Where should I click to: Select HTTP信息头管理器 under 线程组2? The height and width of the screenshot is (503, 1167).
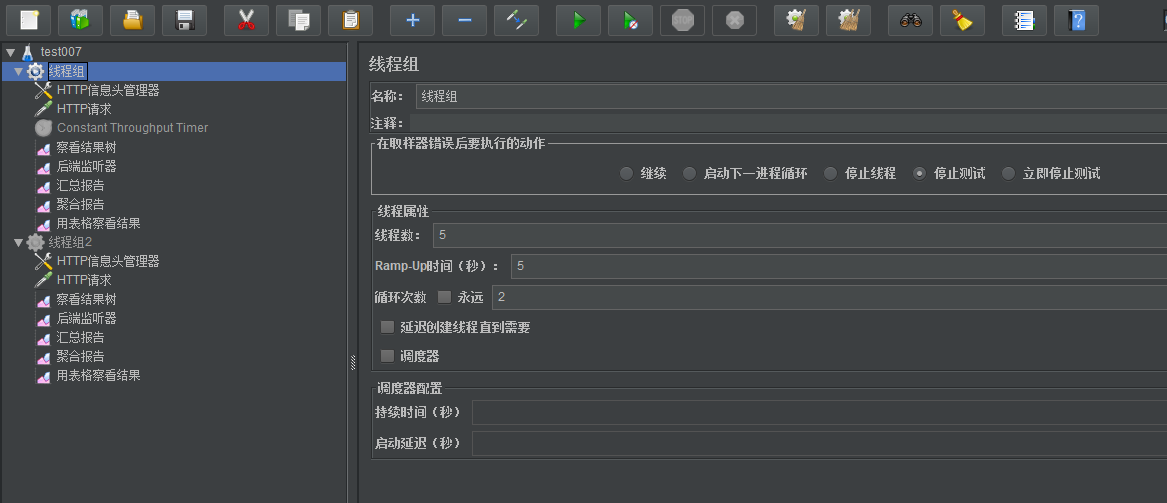108,261
